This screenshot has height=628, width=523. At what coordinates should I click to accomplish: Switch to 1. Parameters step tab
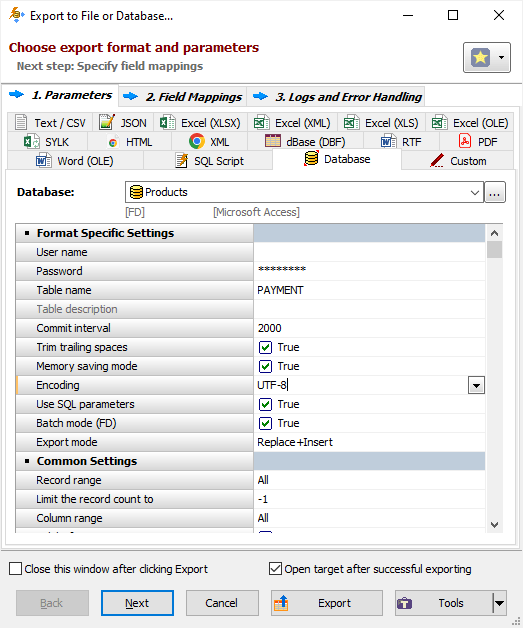[x=60, y=95]
